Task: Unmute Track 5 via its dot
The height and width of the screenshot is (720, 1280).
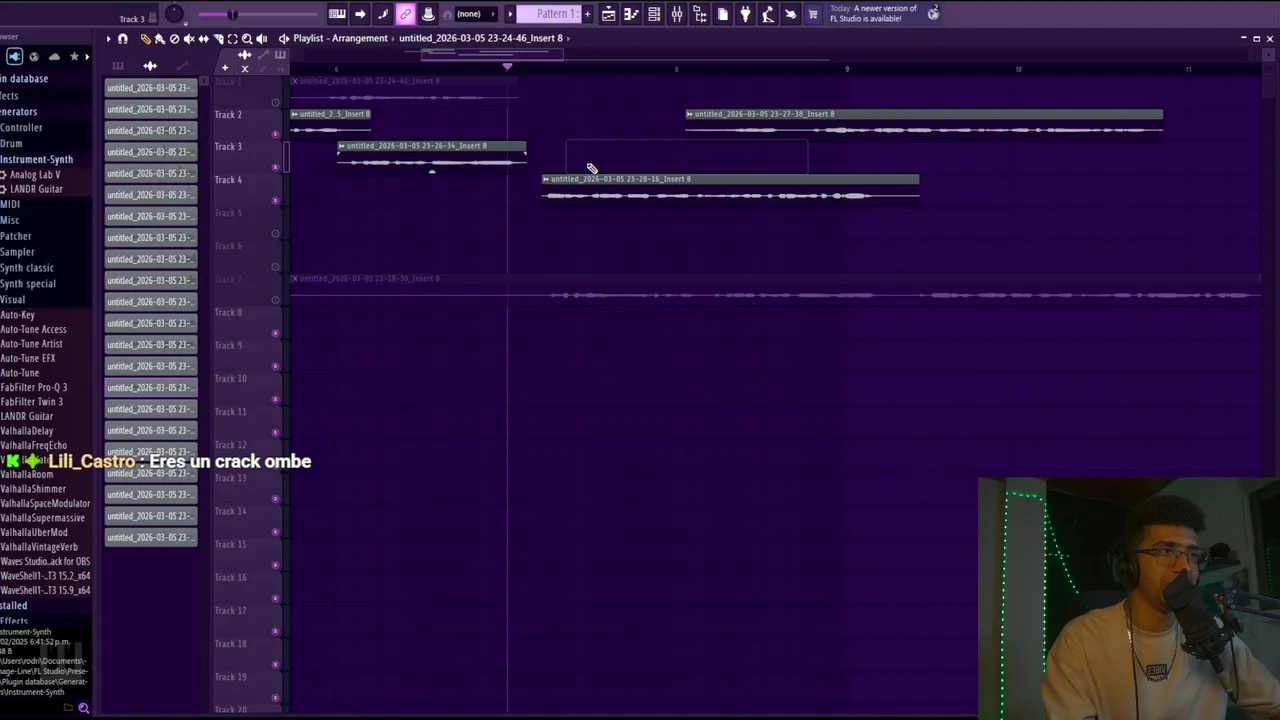Action: [276, 233]
